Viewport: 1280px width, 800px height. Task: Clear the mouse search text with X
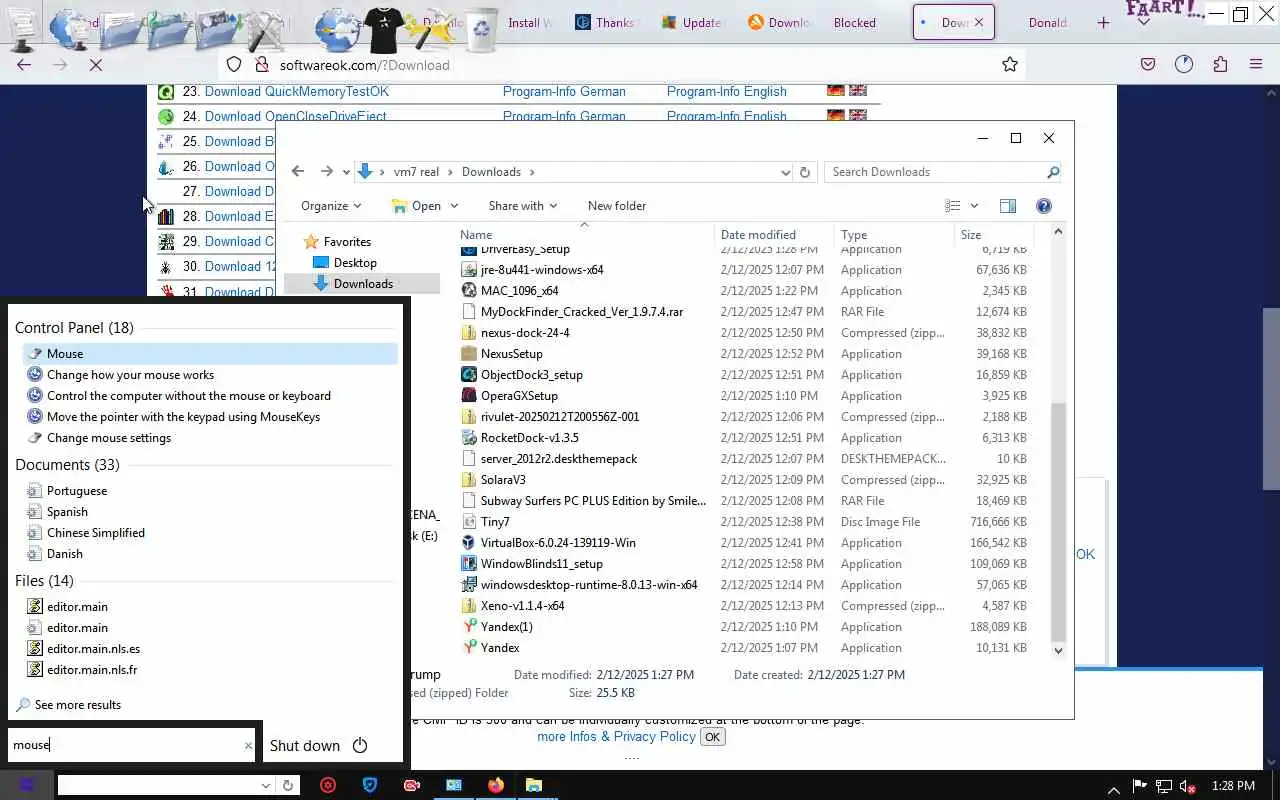pos(248,745)
